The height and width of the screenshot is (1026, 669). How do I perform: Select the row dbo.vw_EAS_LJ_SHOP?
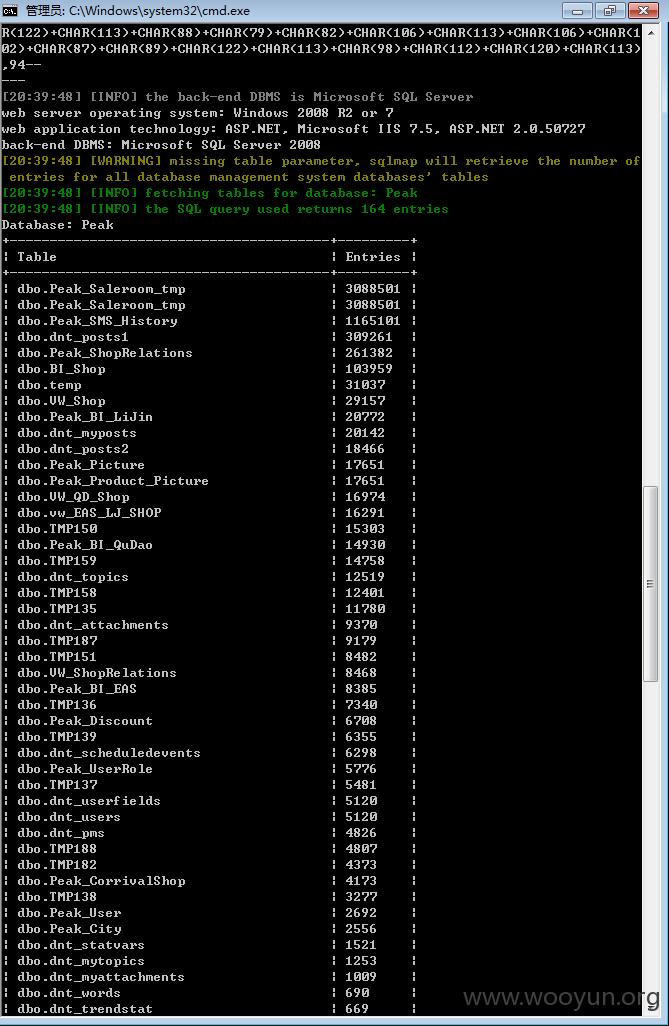coord(209,513)
